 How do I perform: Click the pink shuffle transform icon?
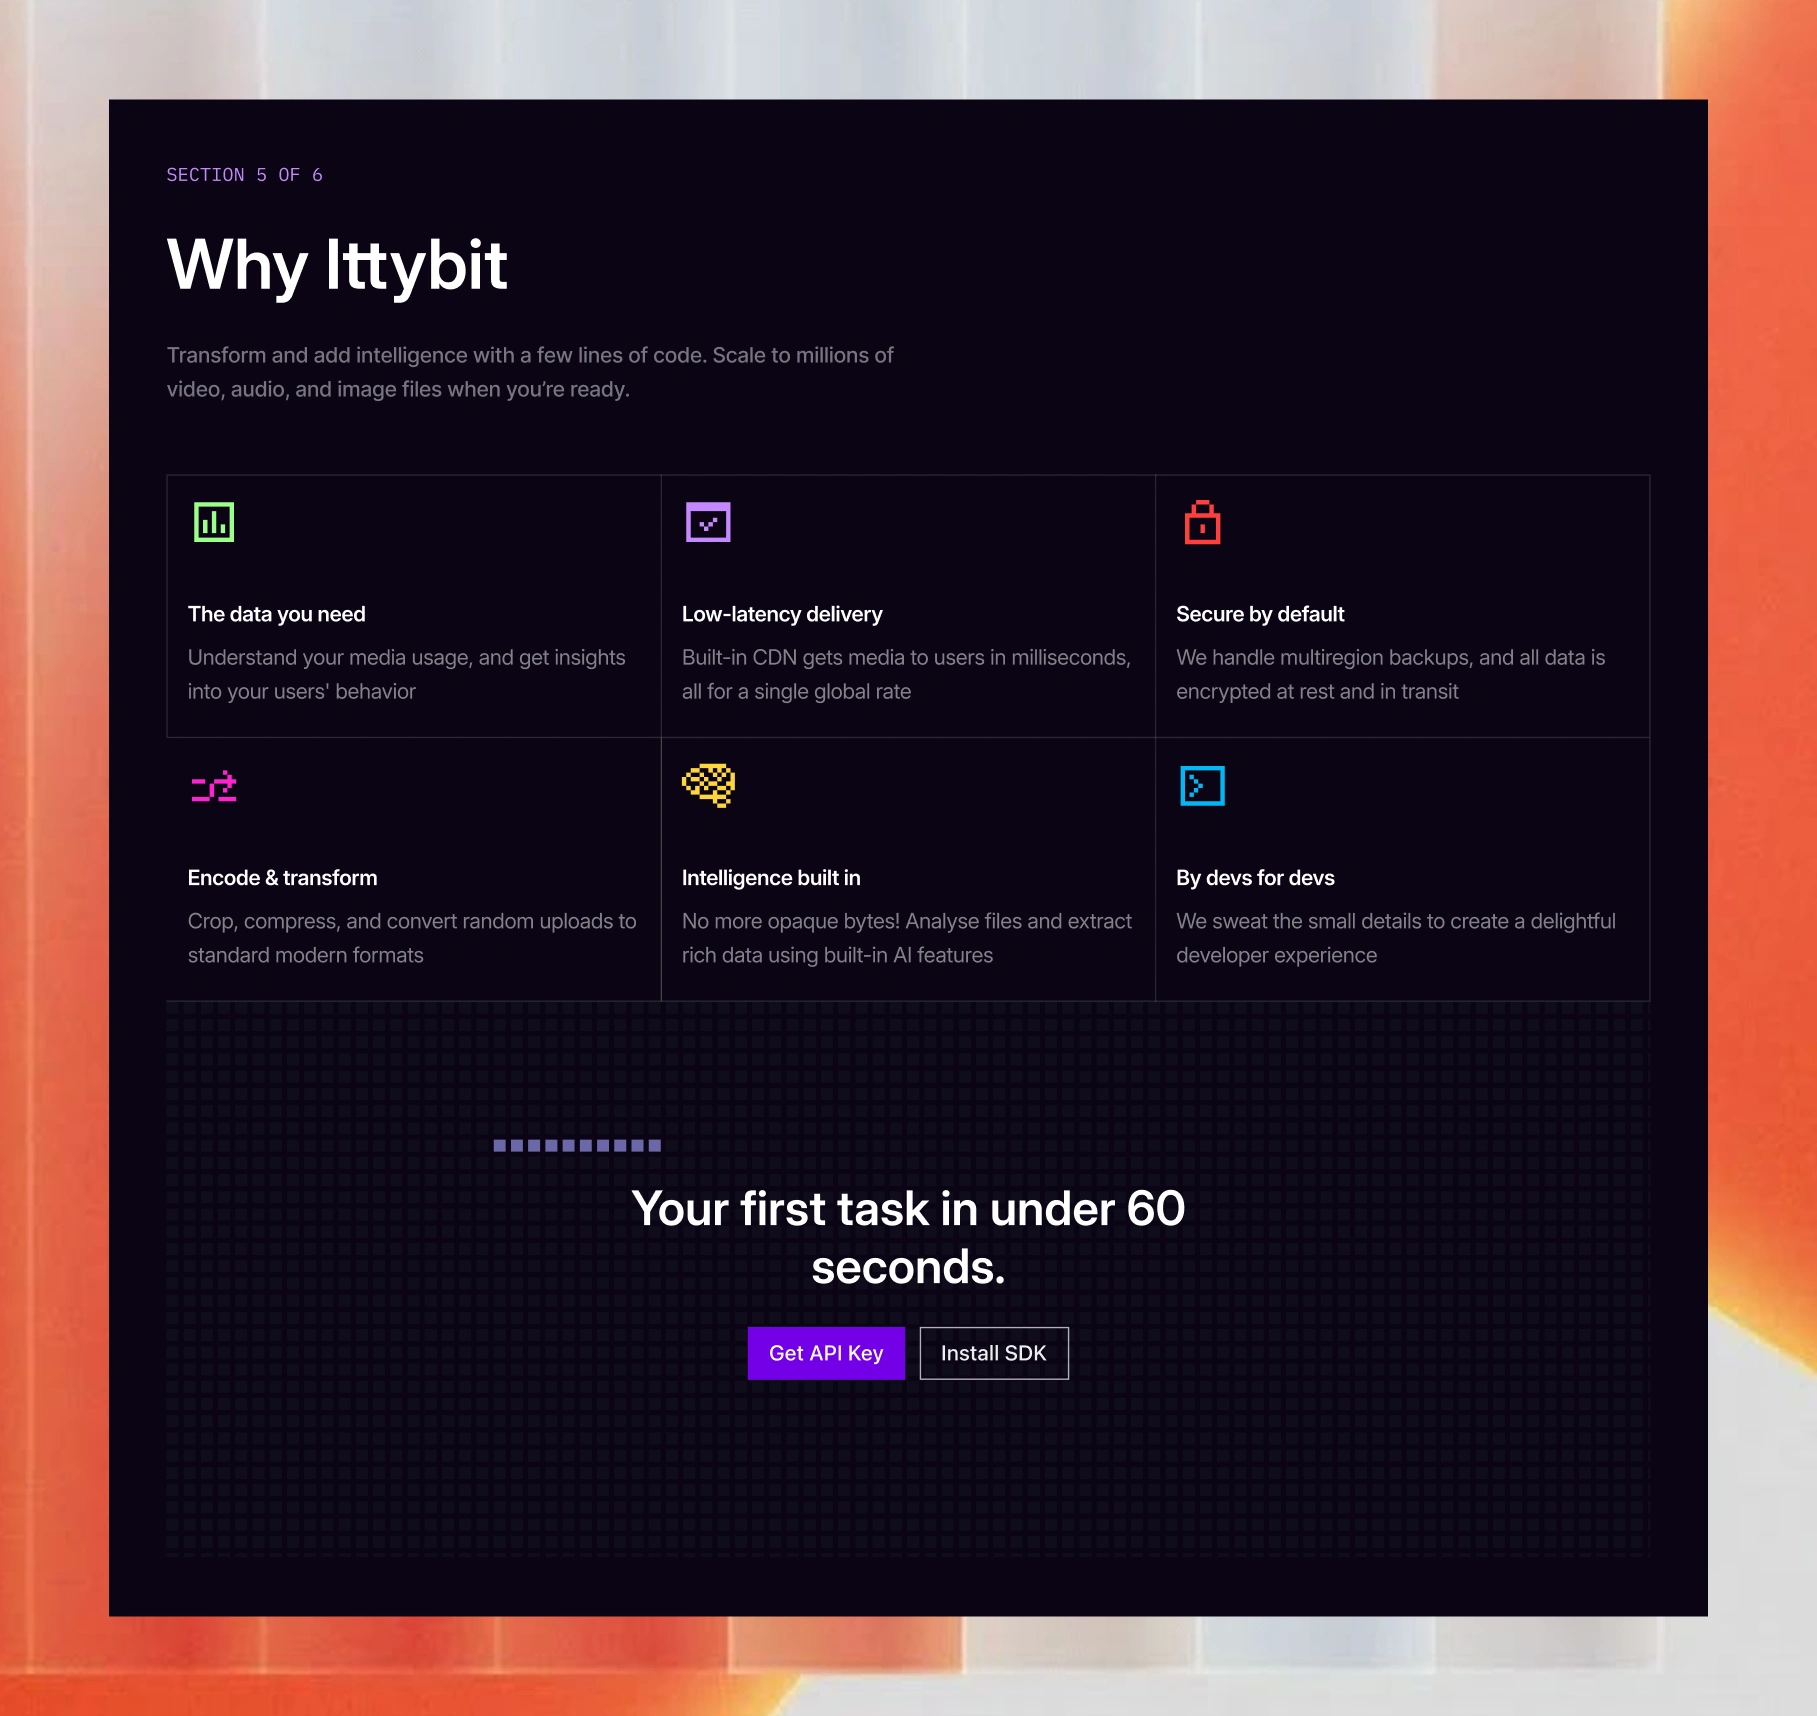coord(214,786)
